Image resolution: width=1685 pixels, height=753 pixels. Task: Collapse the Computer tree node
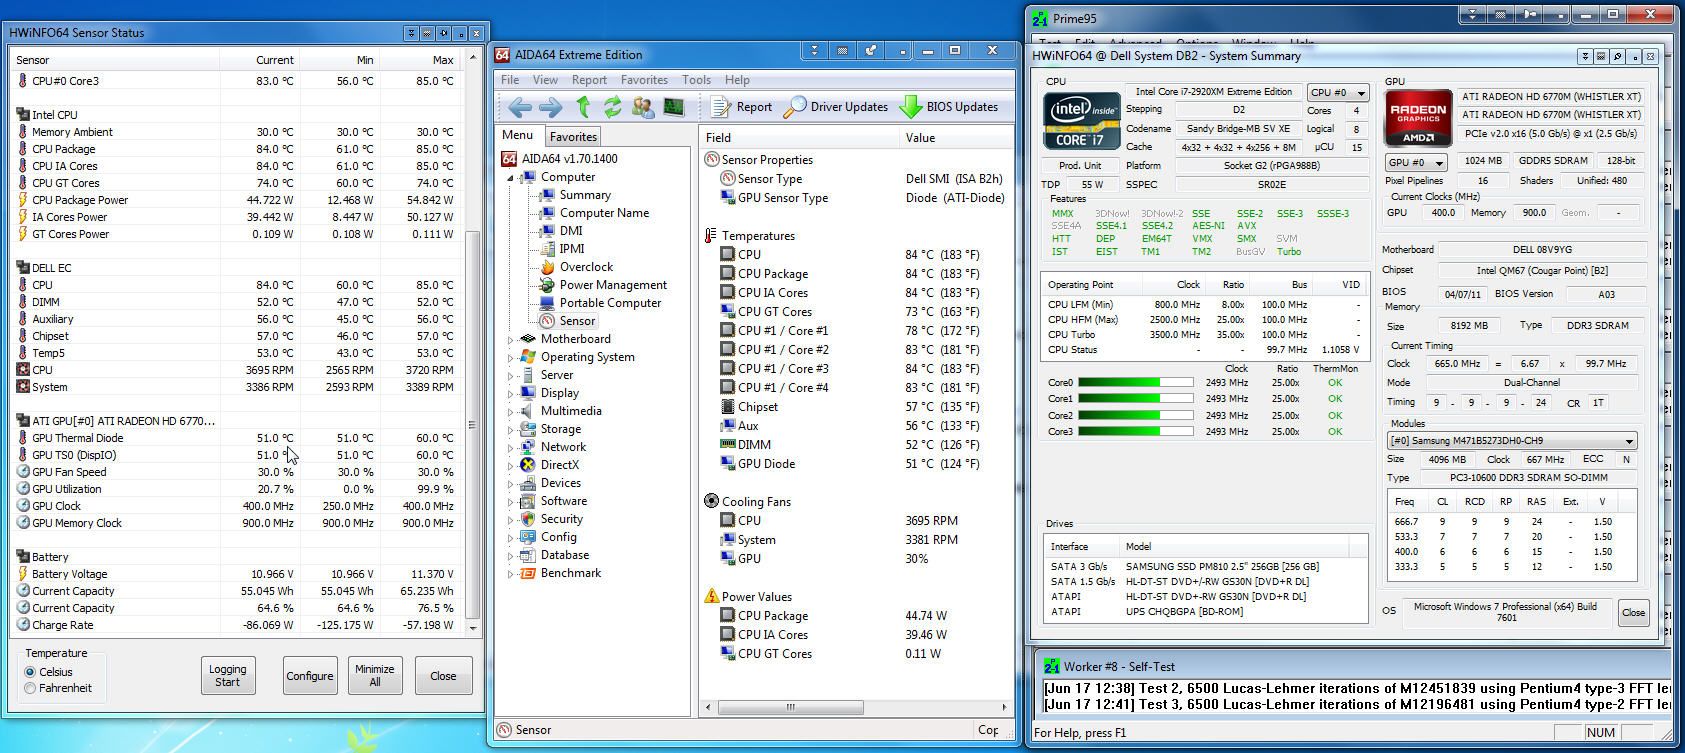coord(510,177)
